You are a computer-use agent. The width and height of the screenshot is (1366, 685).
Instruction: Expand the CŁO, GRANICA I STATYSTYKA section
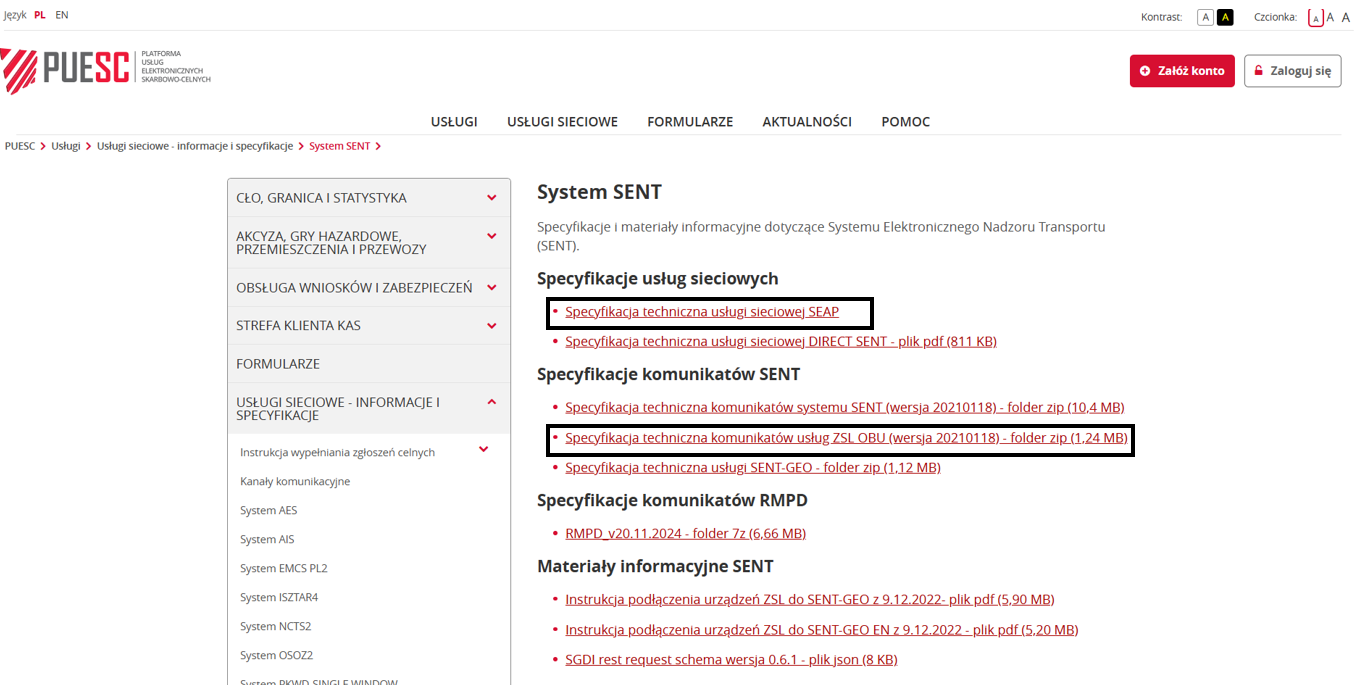pos(491,198)
